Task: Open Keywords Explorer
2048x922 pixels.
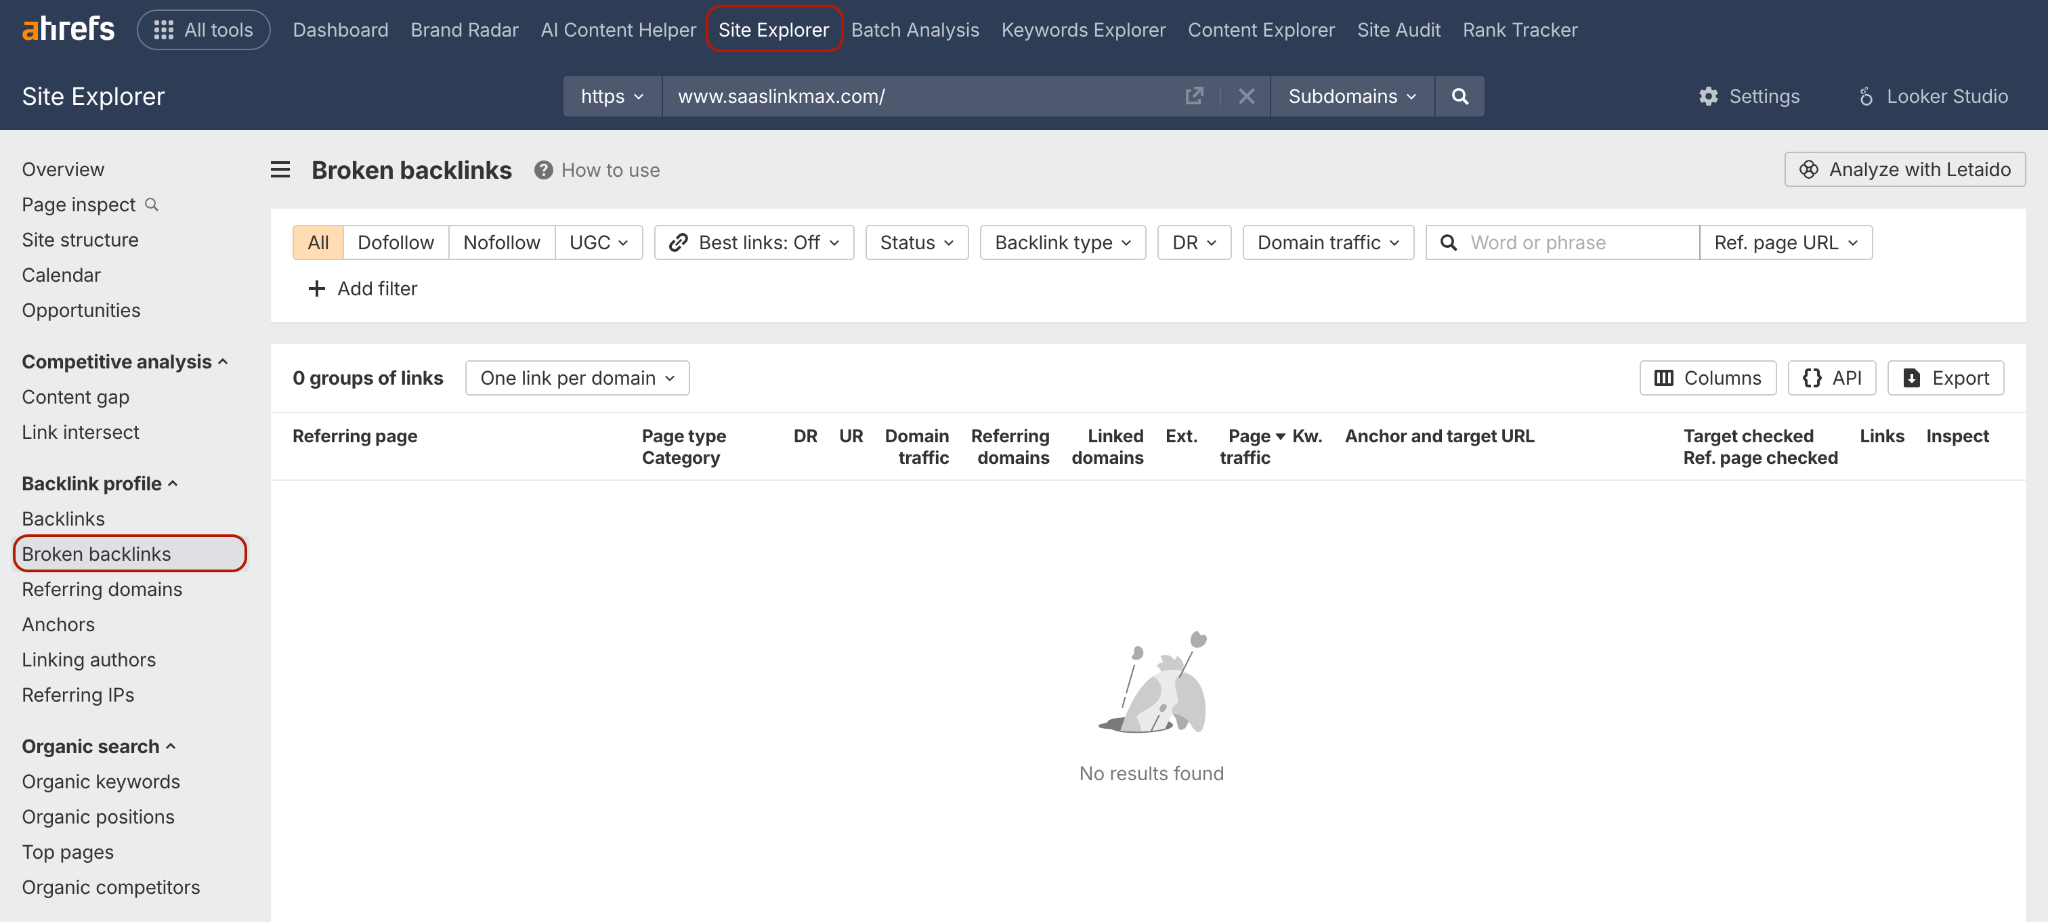Action: coord(1083,30)
